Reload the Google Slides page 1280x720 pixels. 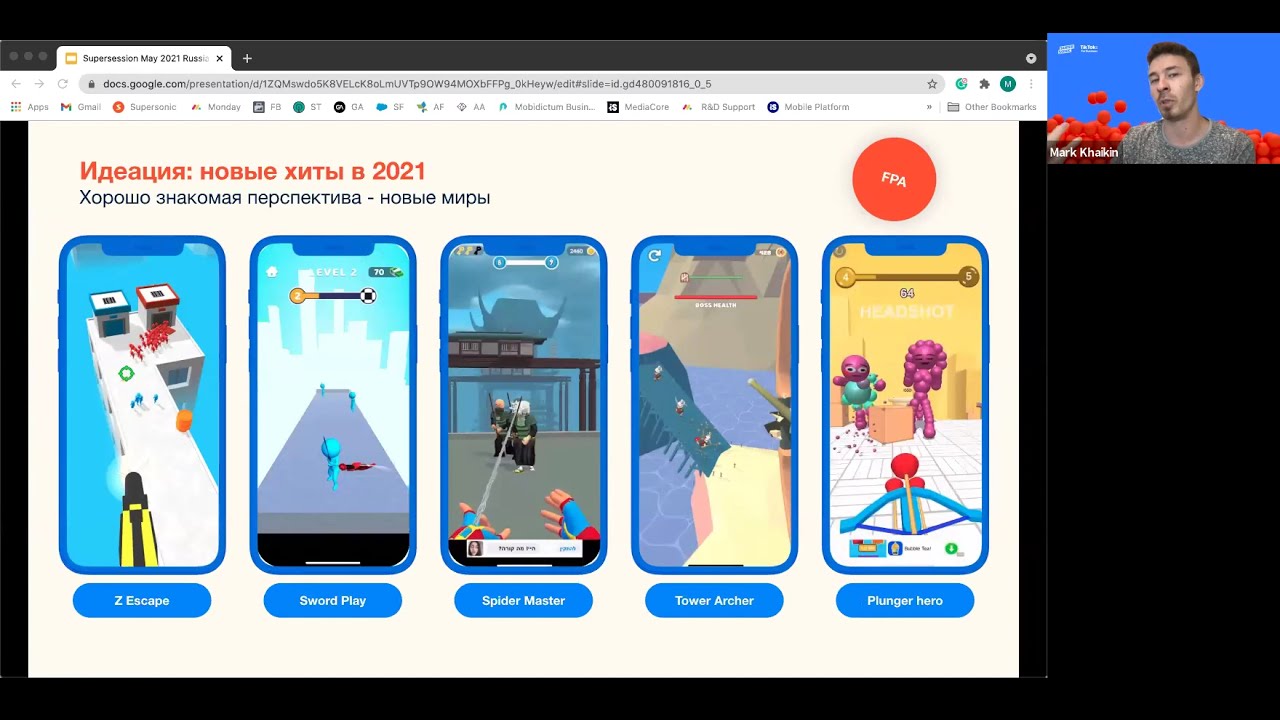pyautogui.click(x=63, y=84)
